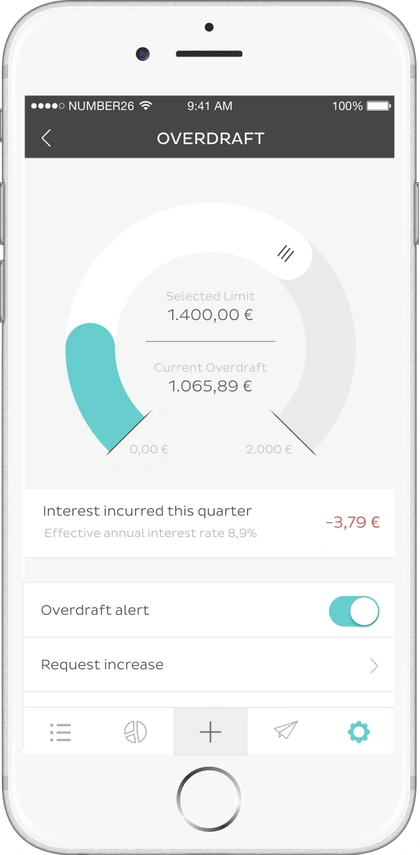
Task: Tap the plus icon in bottom bar
Action: click(x=211, y=732)
